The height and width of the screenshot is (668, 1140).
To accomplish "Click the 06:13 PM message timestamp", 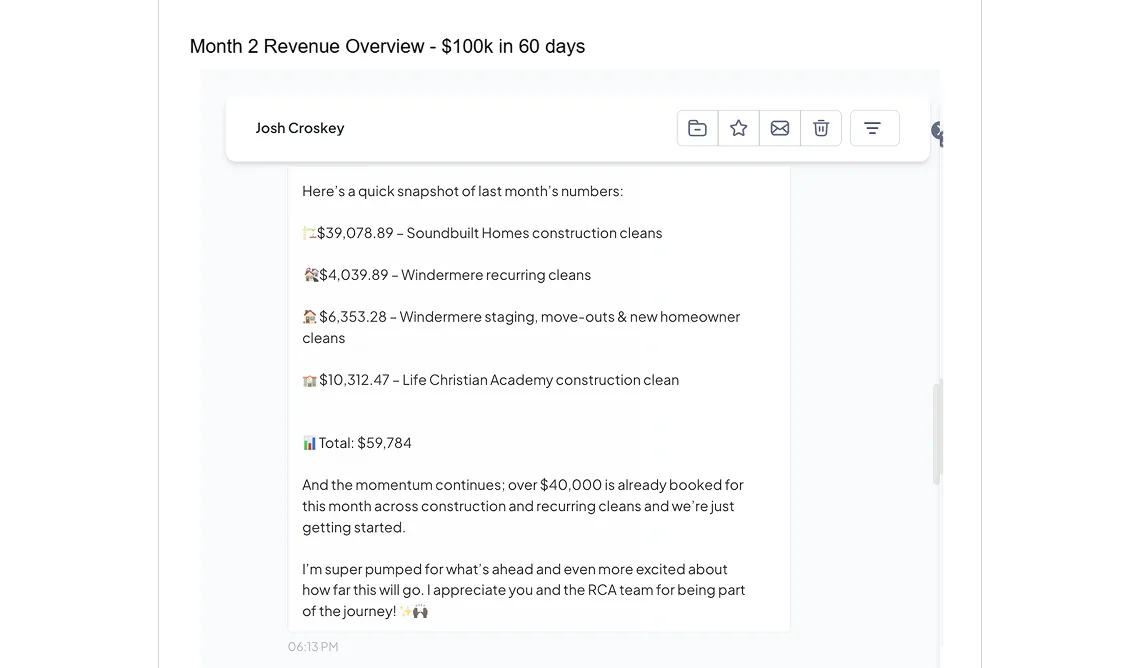I will 313,647.
